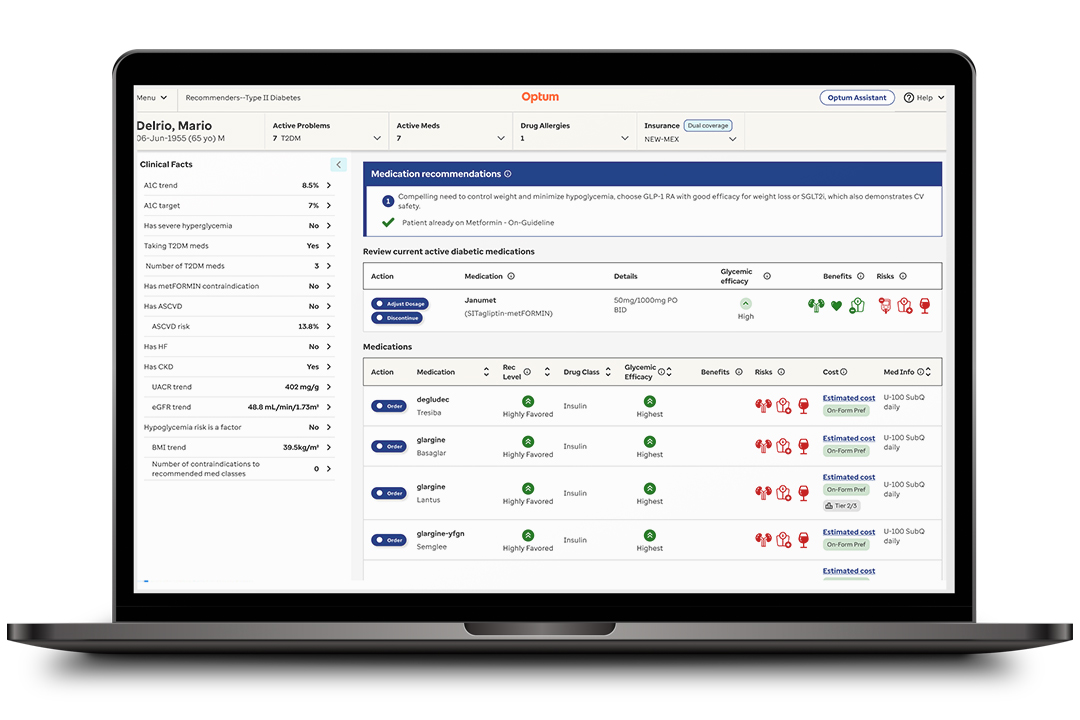The image size is (1080, 720).
Task: Open the Help dropdown
Action: pos(924,98)
